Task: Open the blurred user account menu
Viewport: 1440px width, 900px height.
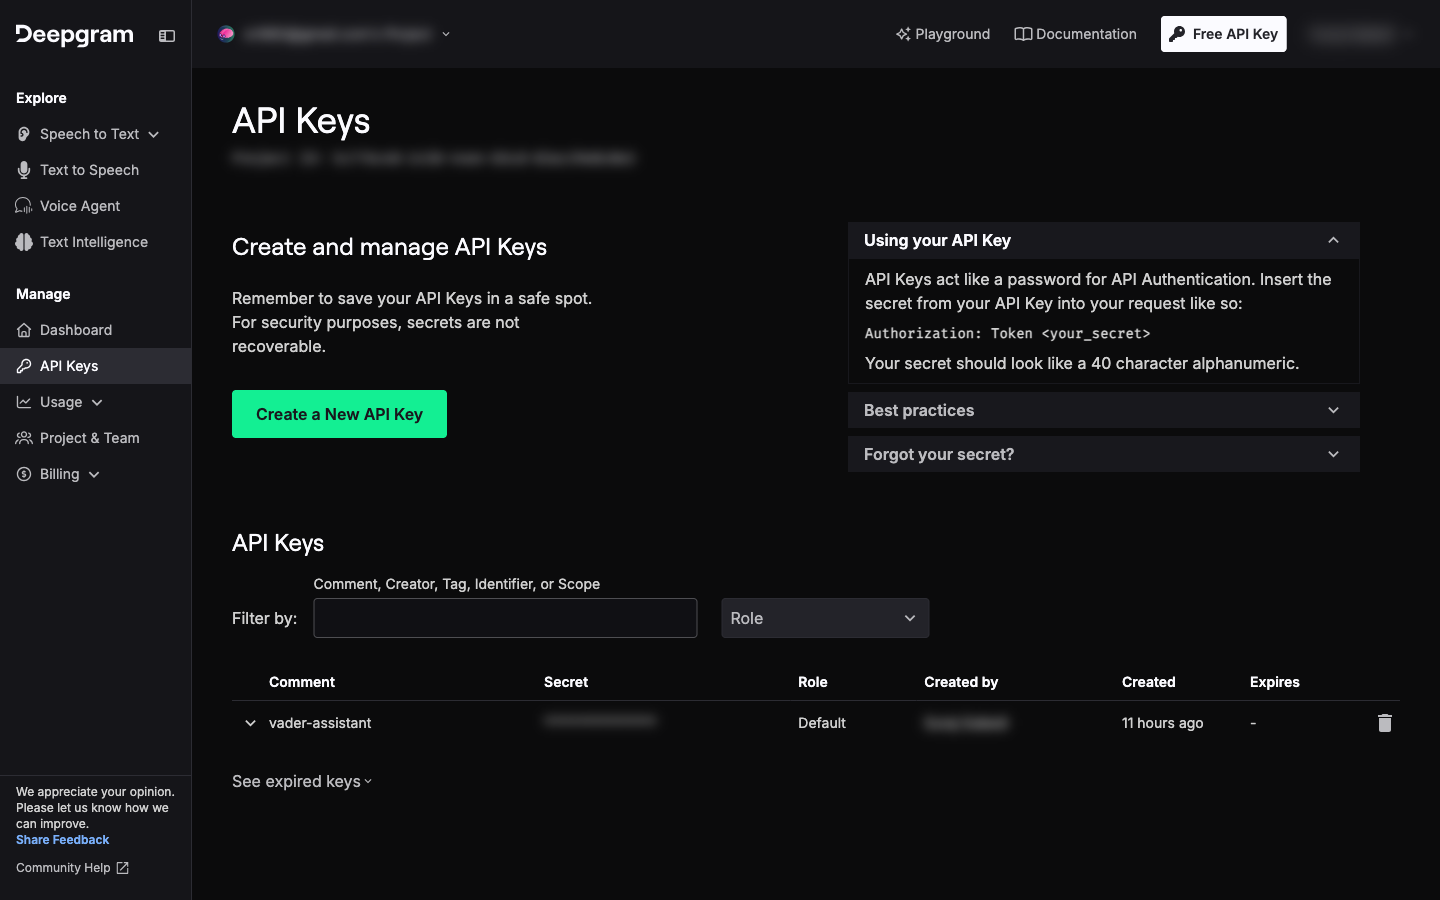Action: 1360,34
